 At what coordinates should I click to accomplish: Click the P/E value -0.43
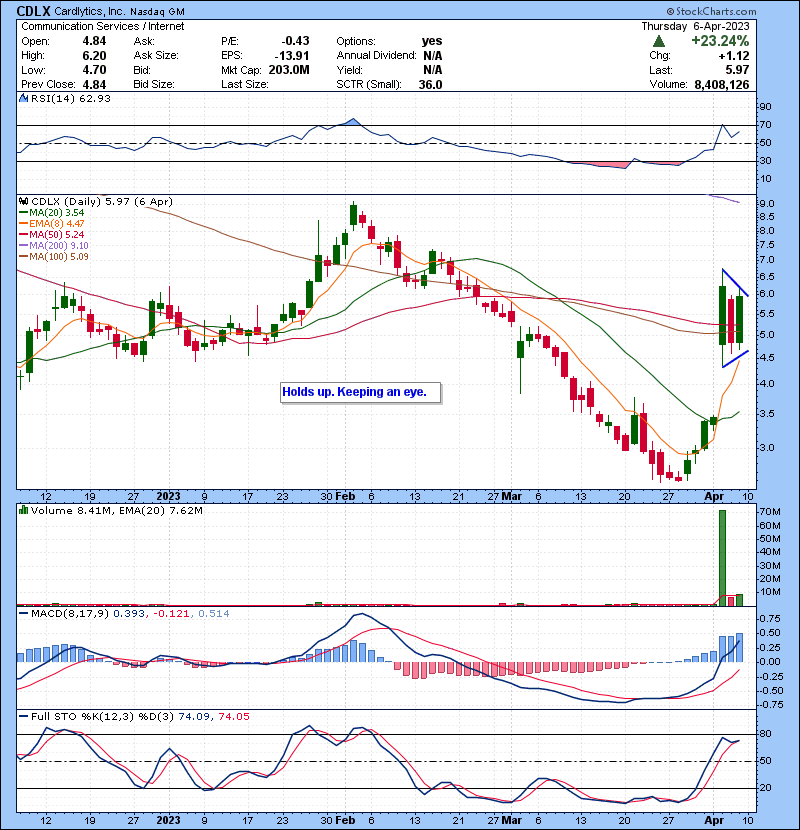(295, 41)
